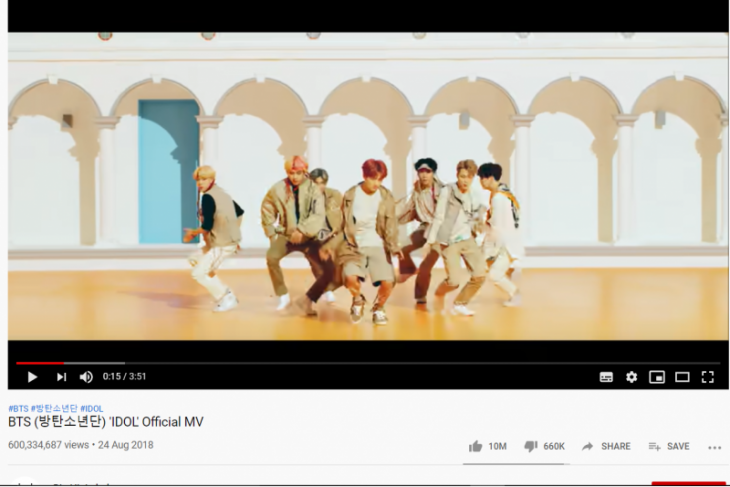The height and width of the screenshot is (487, 730).
Task: Open the #BTS hashtag link
Action: [x=19, y=409]
